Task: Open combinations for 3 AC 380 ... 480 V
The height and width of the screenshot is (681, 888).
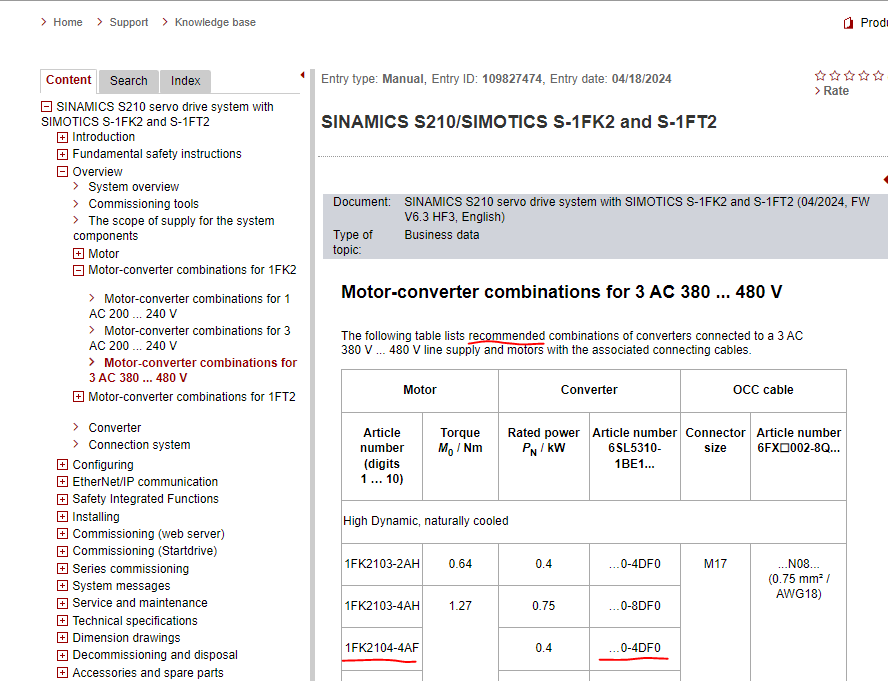Action: click(193, 370)
